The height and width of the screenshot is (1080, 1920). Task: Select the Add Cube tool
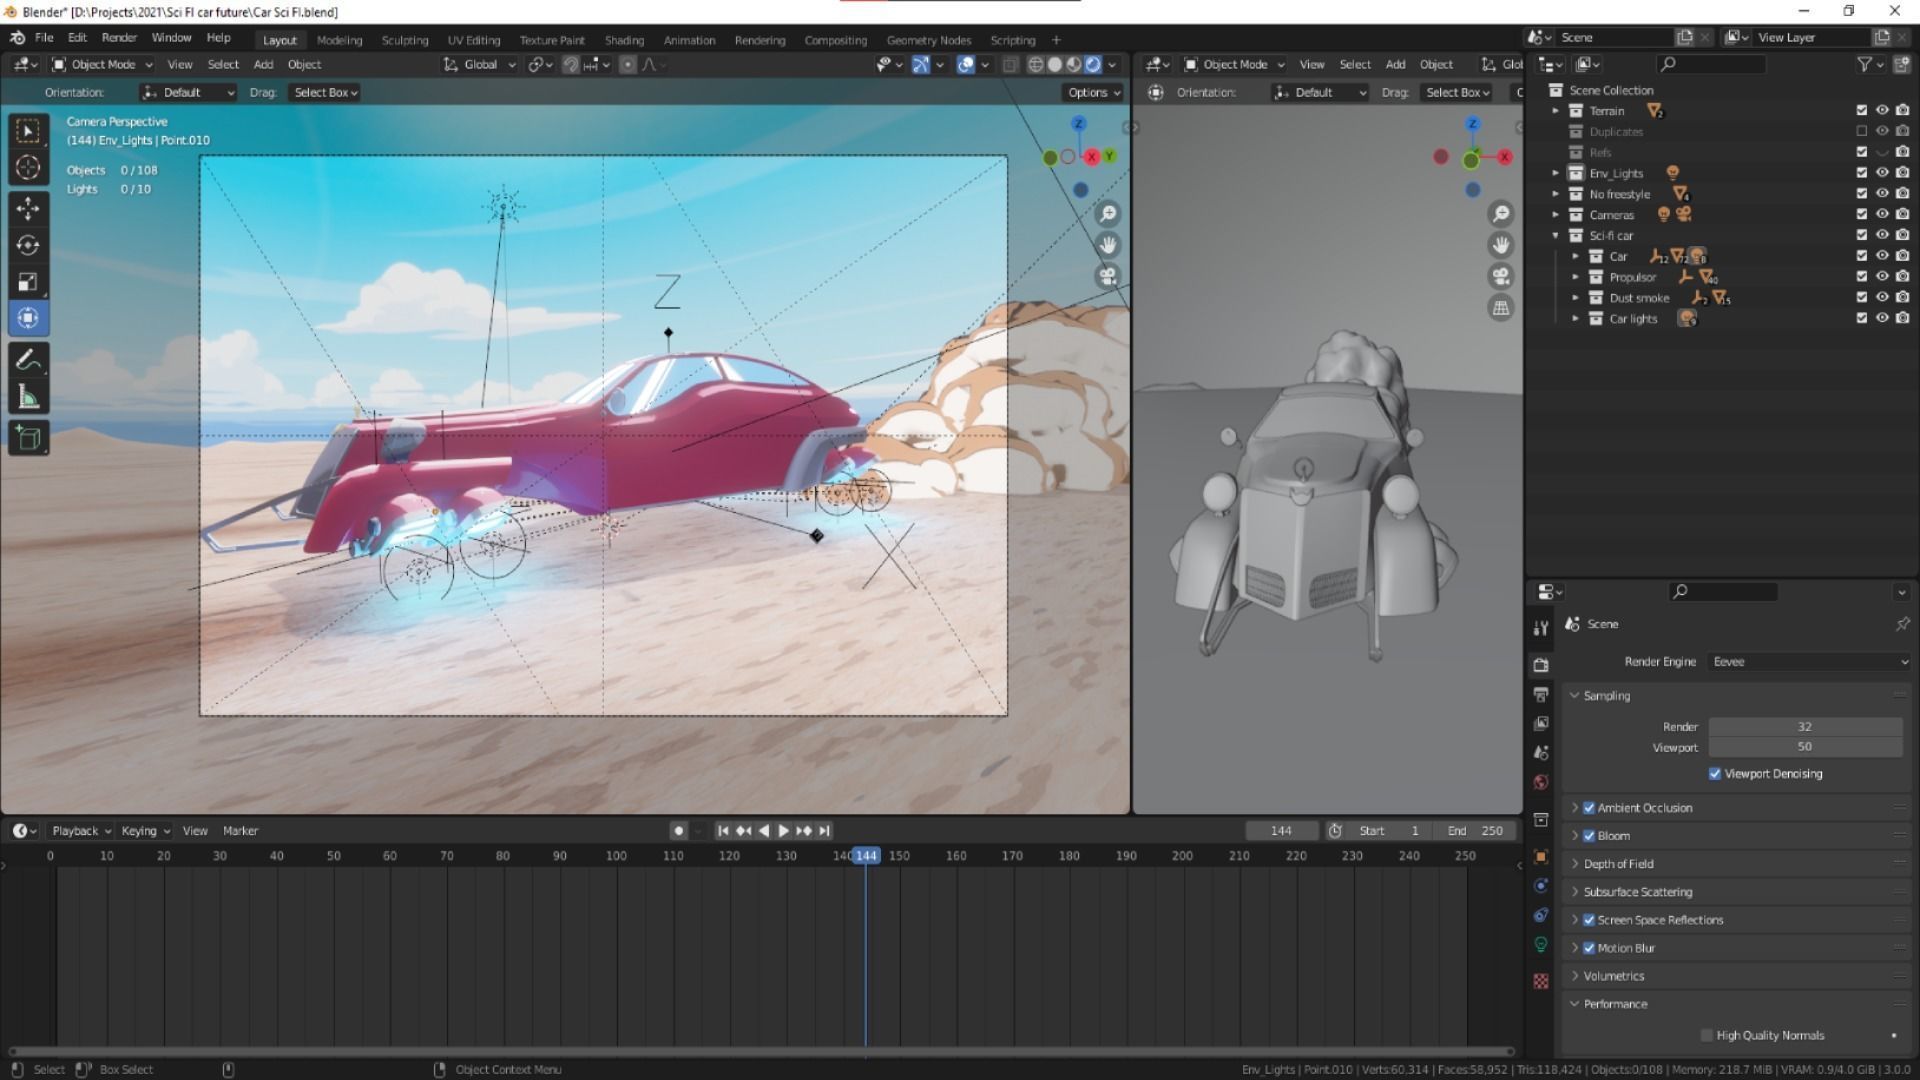click(x=28, y=438)
